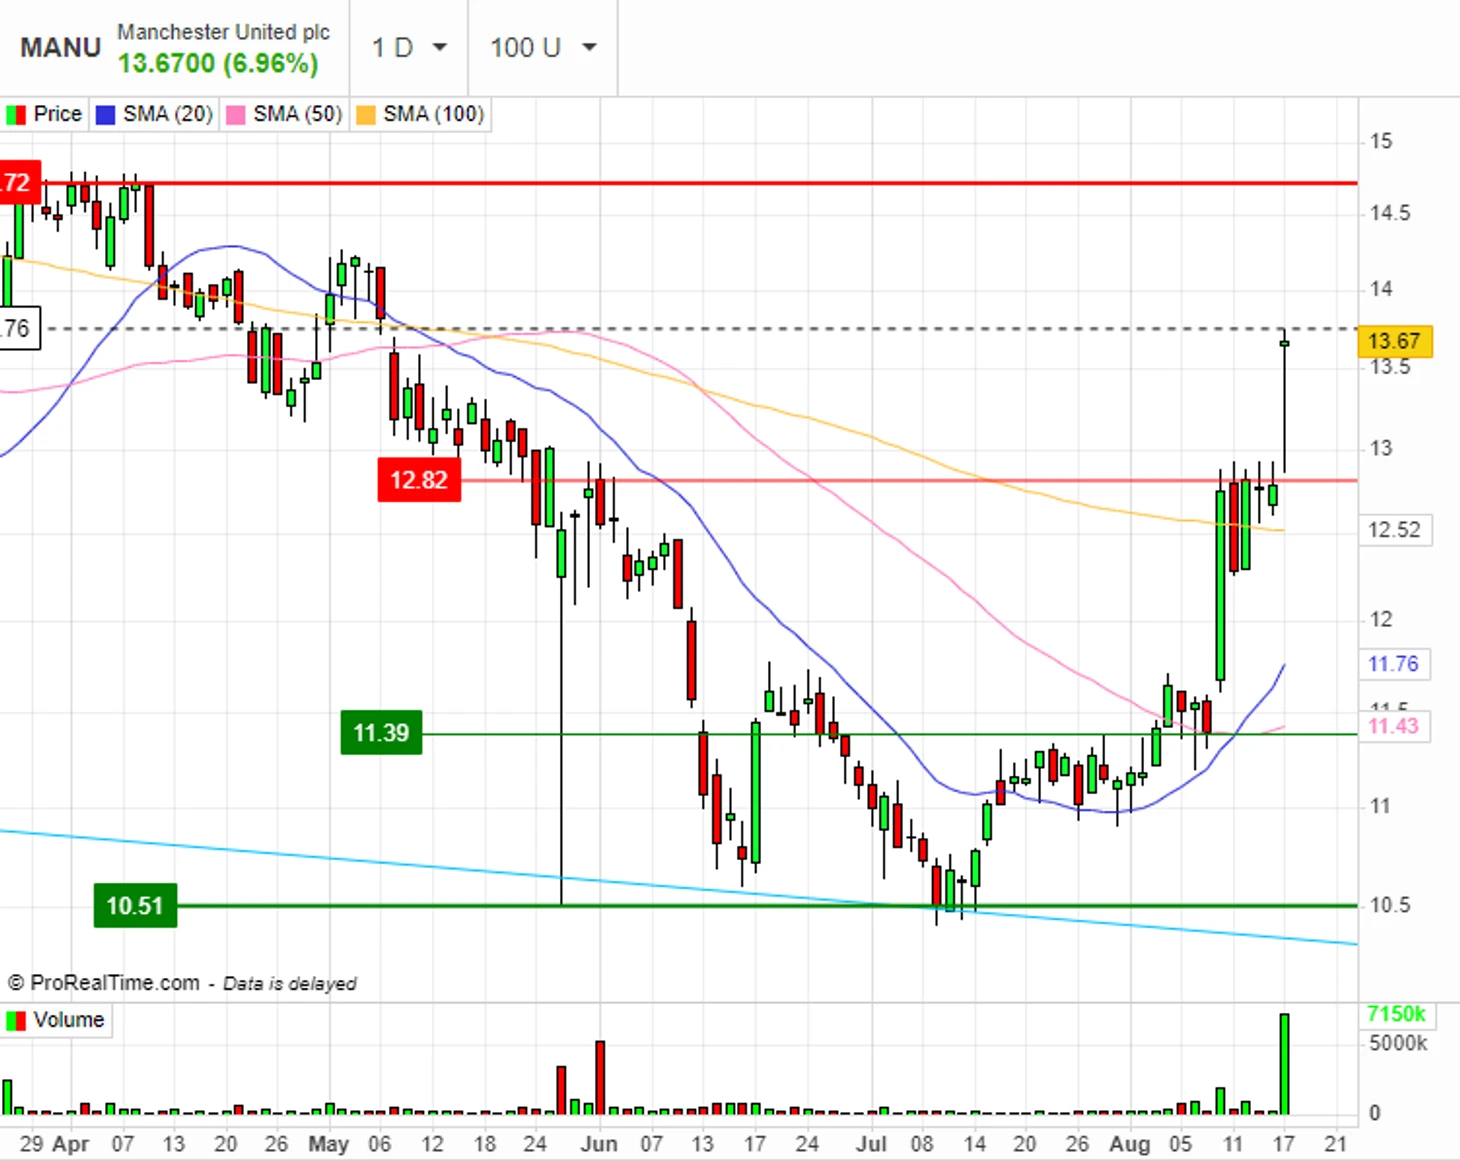The width and height of the screenshot is (1460, 1161).
Task: Click the blue 11.76 SMA value tag
Action: point(1394,664)
